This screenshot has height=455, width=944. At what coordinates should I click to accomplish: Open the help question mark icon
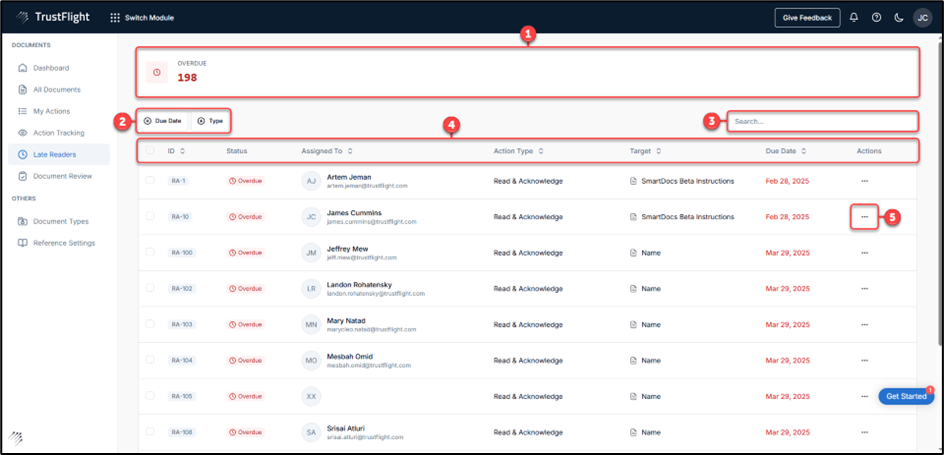[876, 17]
